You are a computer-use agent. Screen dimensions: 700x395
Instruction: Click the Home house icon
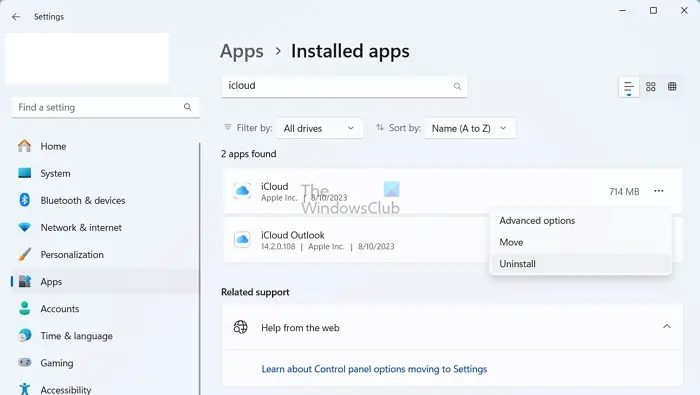pos(25,146)
